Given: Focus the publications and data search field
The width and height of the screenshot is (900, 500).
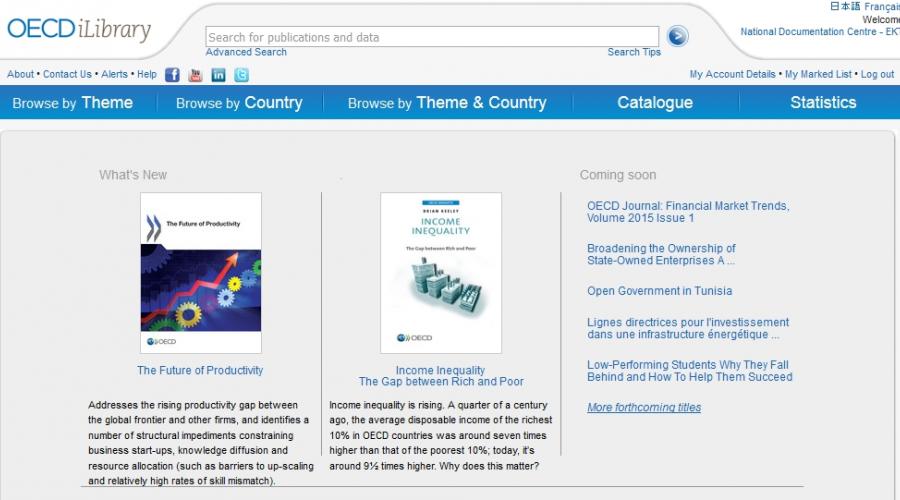Looking at the screenshot, I should [432, 37].
